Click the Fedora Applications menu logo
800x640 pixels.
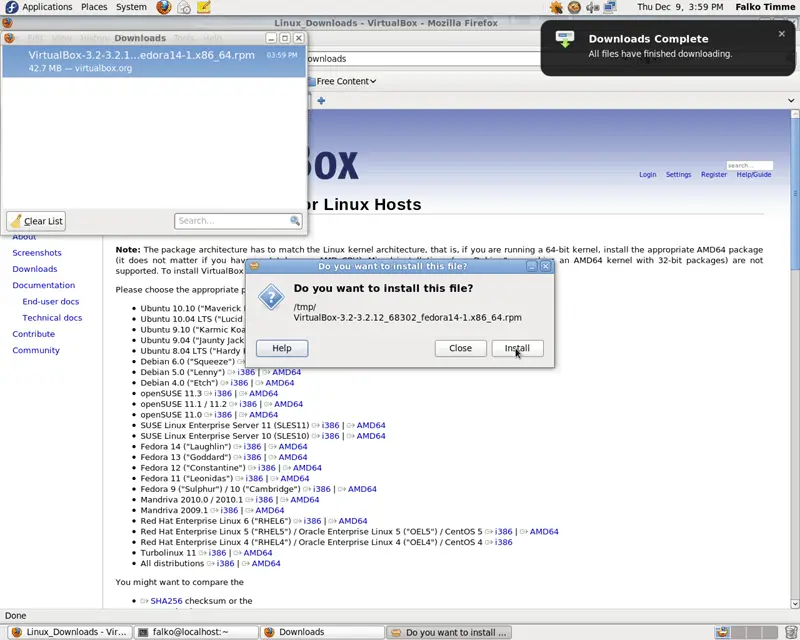point(10,7)
